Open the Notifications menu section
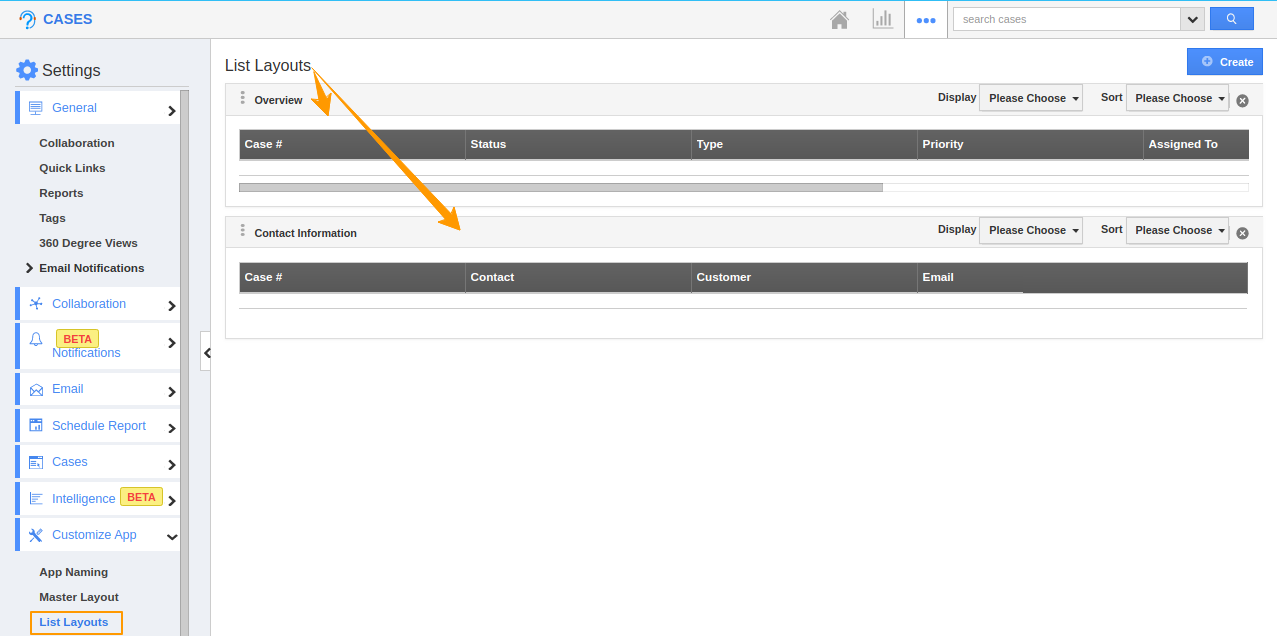This screenshot has height=636, width=1277. click(x=98, y=345)
